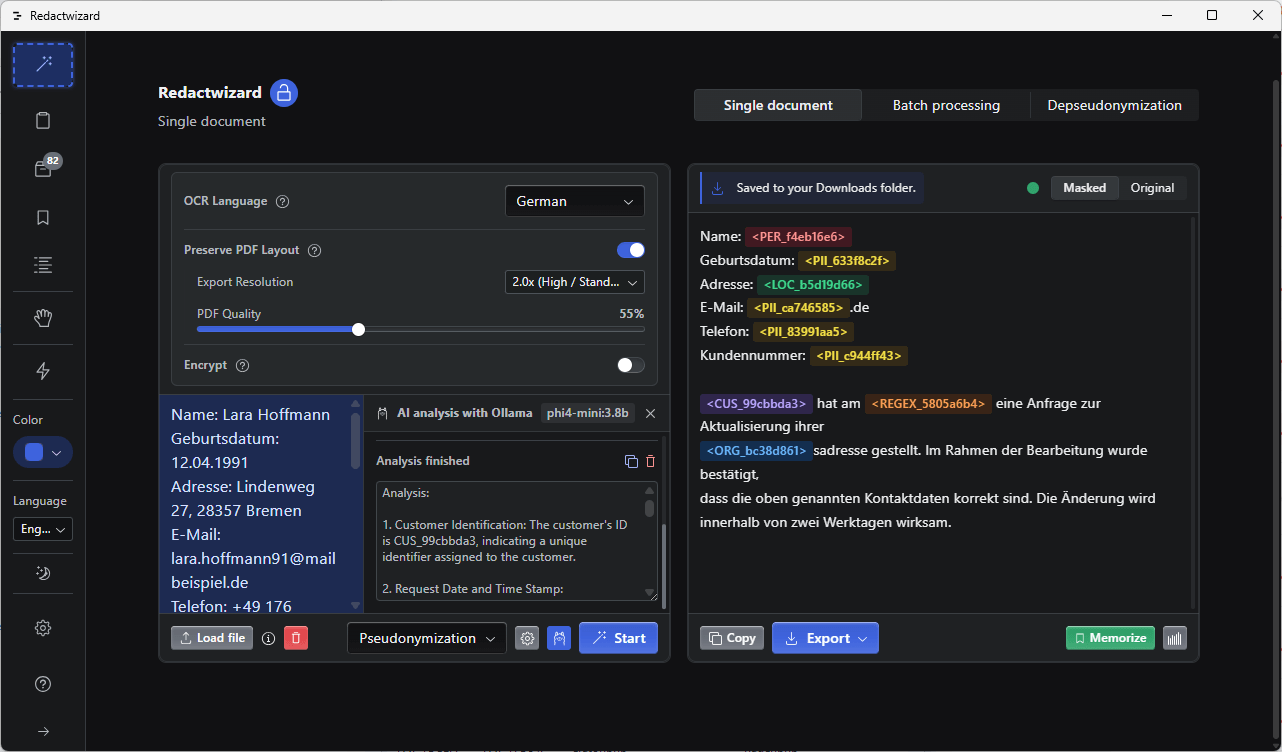Click the Saved to your Downloads folder notice
The image size is (1282, 752).
(x=814, y=188)
